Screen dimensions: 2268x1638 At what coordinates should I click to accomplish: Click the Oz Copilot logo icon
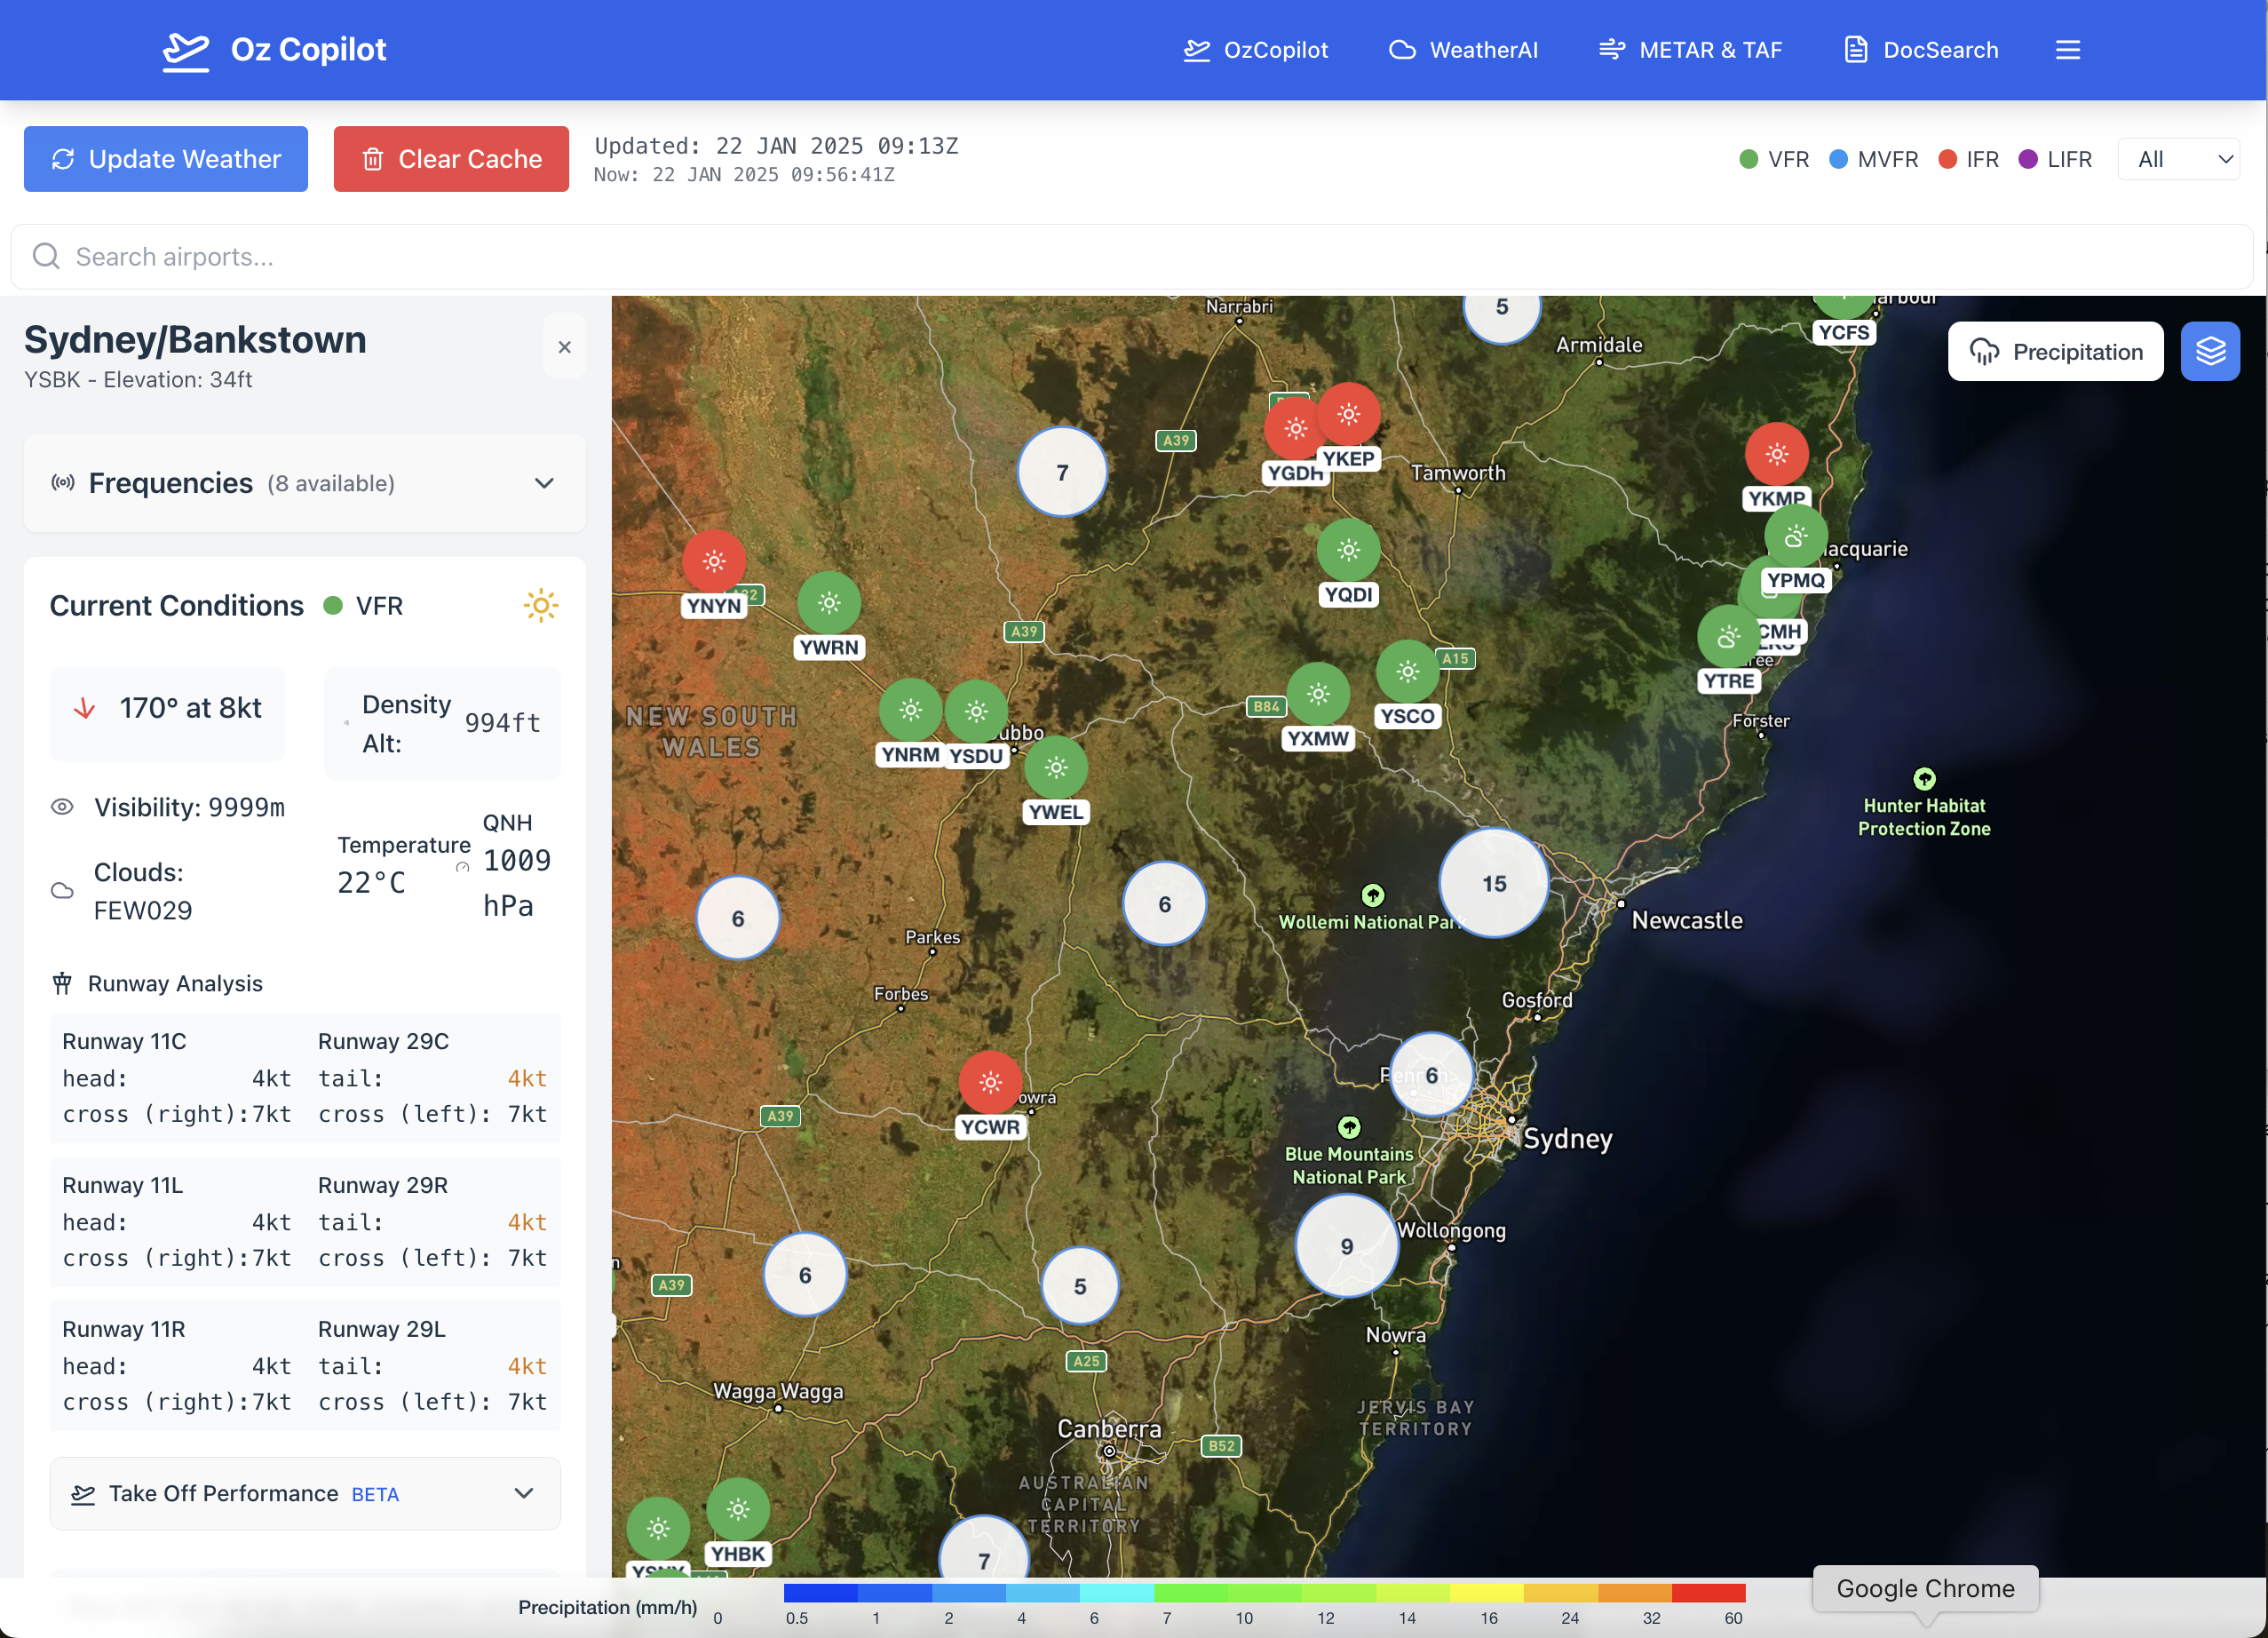point(186,50)
